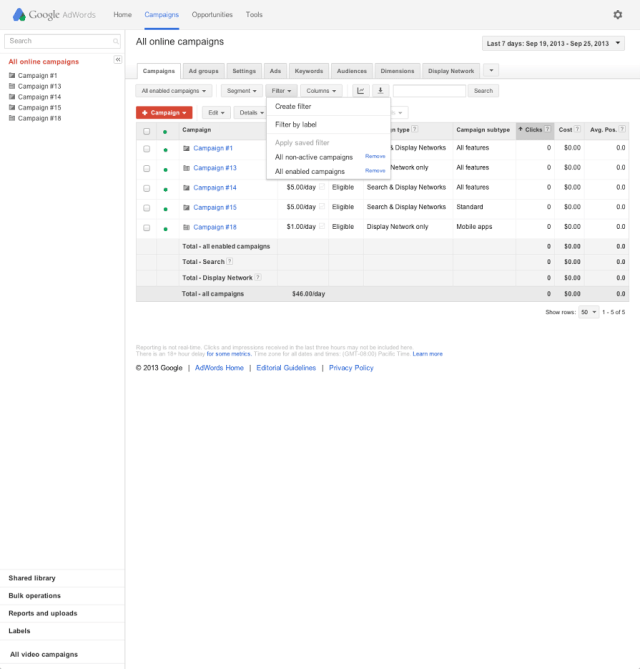Open the Edit dropdown
The image size is (640, 669).
[216, 113]
